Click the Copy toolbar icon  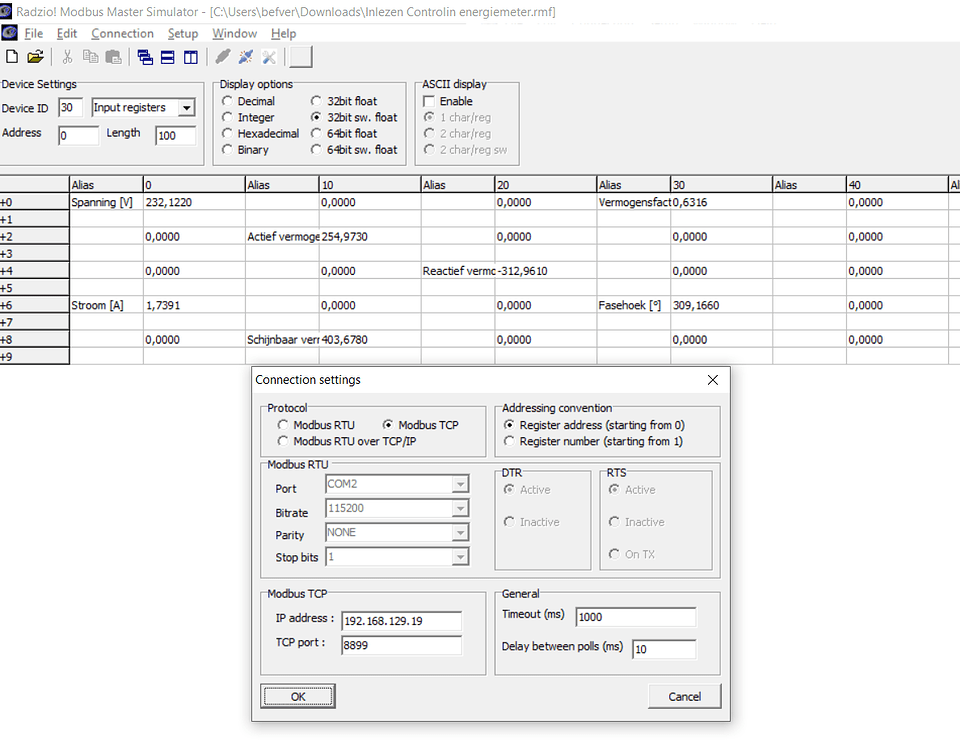[91, 57]
